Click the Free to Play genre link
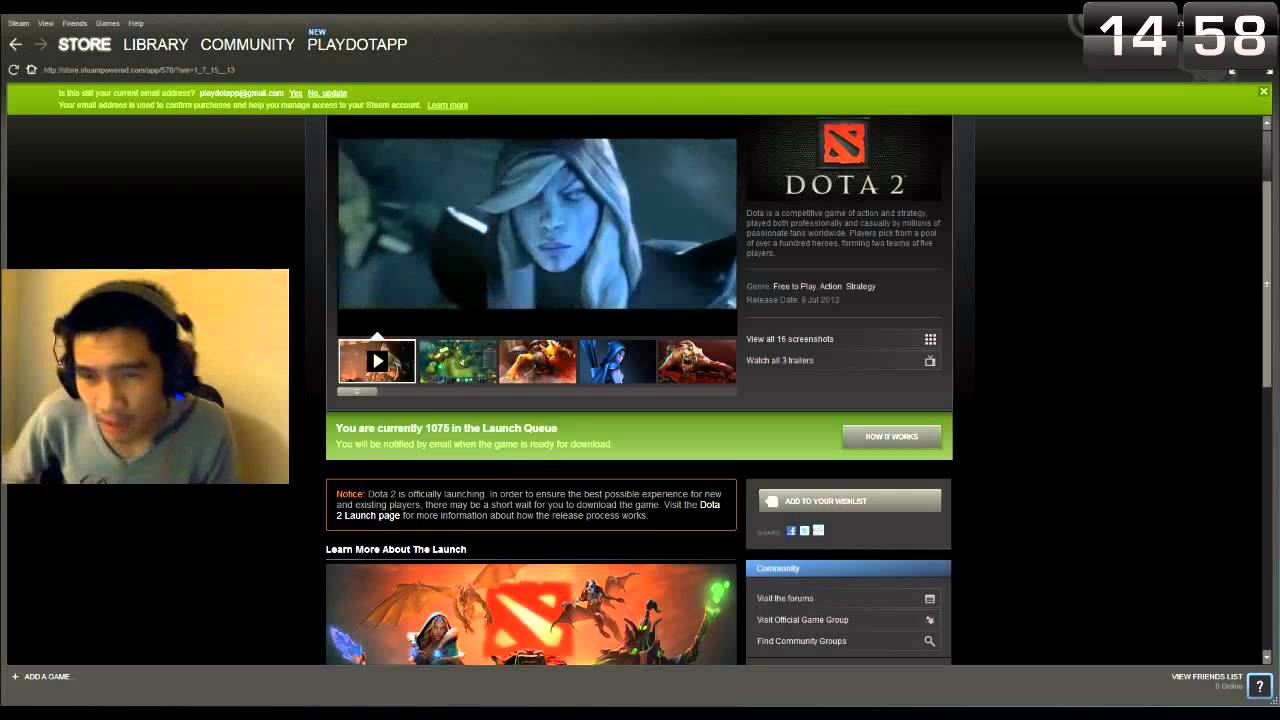Image resolution: width=1280 pixels, height=720 pixels. (794, 287)
